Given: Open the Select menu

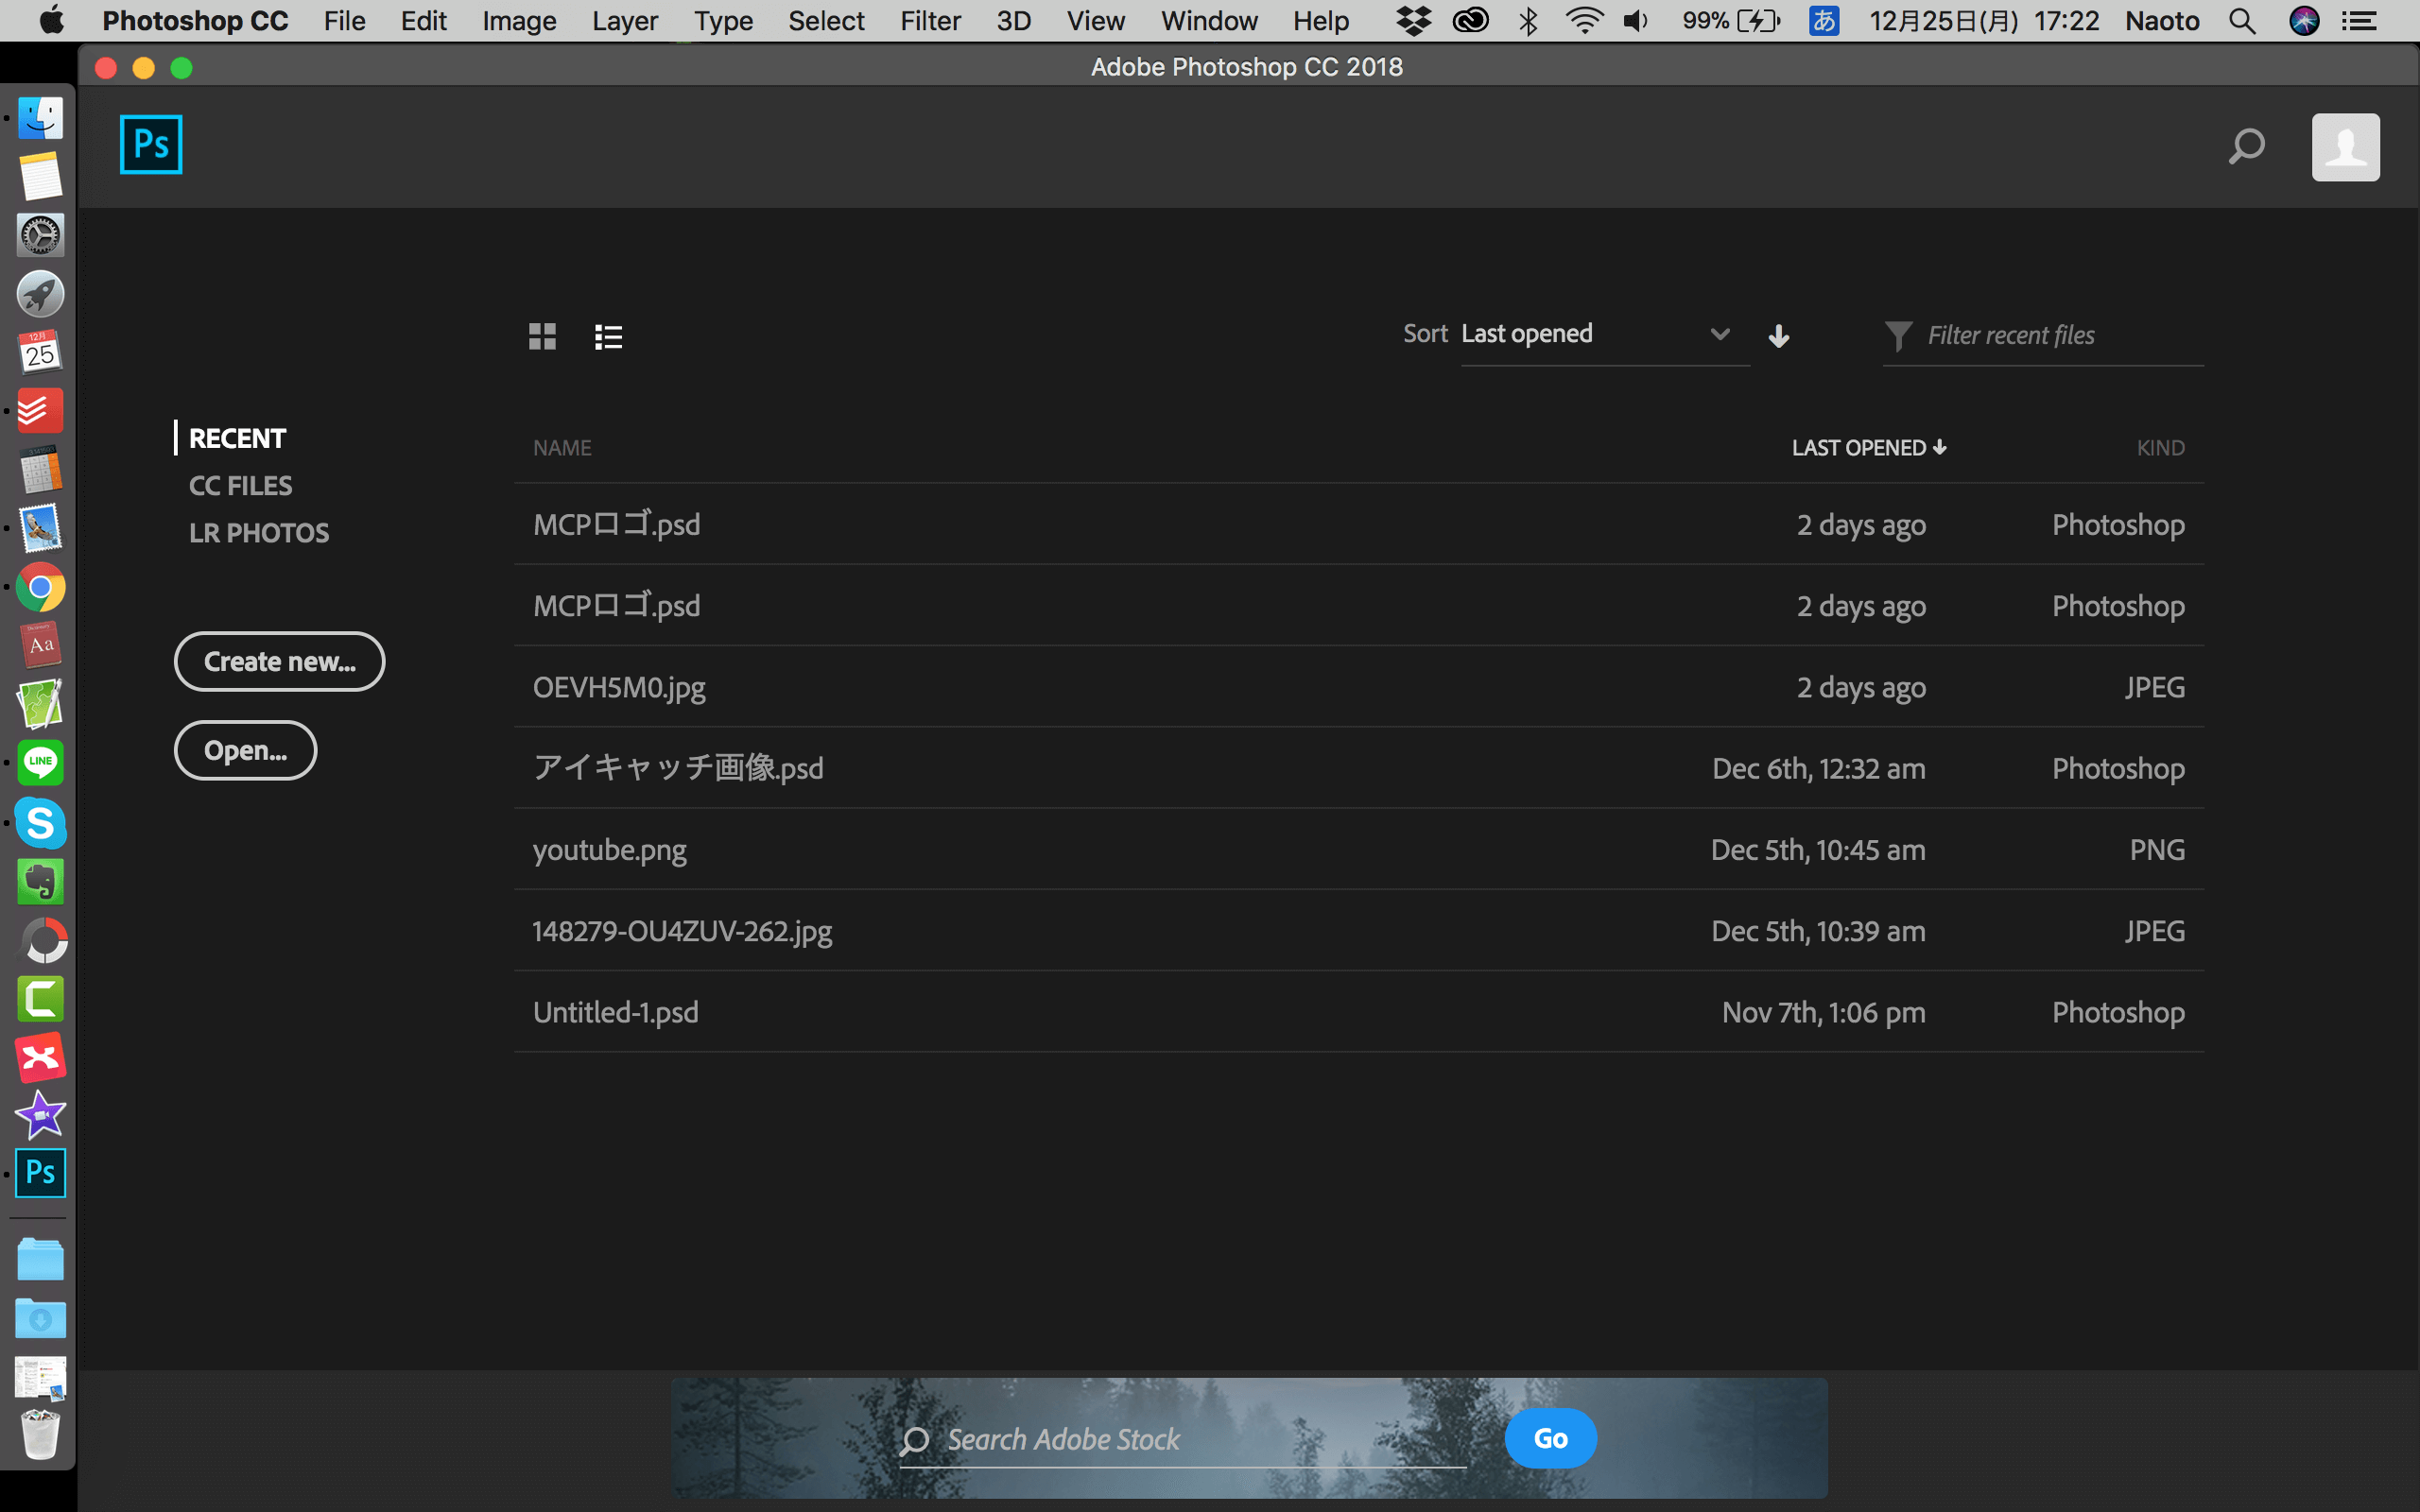Looking at the screenshot, I should click(x=826, y=20).
